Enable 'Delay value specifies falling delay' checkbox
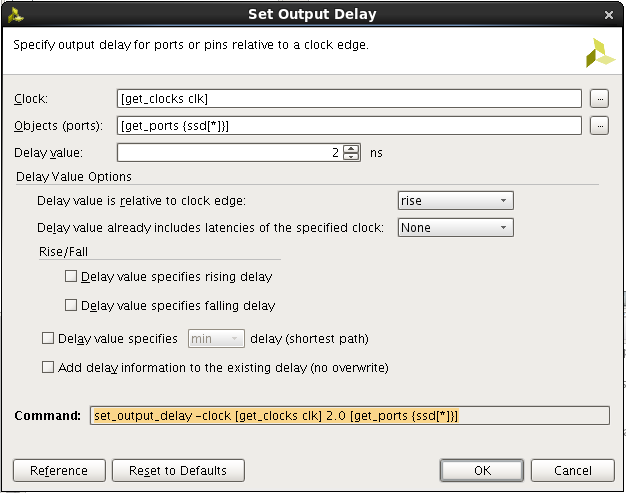626x493 pixels. pyautogui.click(x=71, y=305)
